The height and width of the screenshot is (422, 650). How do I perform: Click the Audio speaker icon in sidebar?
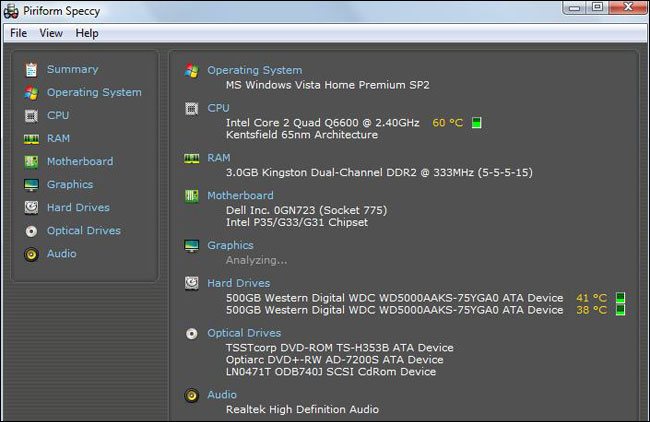(x=31, y=254)
